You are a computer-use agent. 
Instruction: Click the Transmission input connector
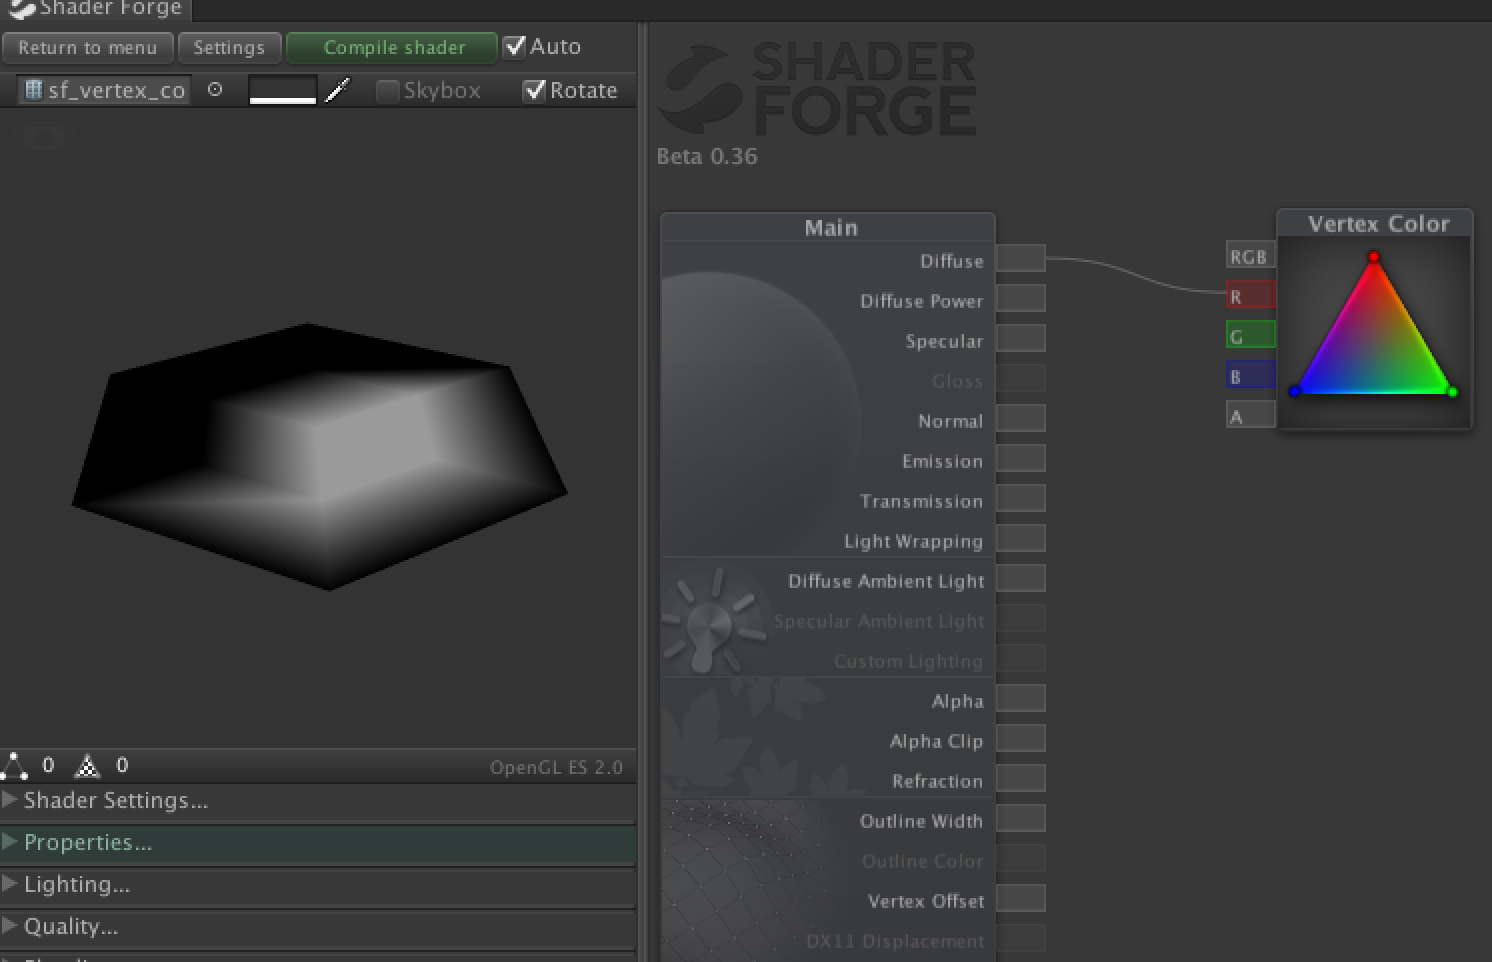click(x=1021, y=499)
